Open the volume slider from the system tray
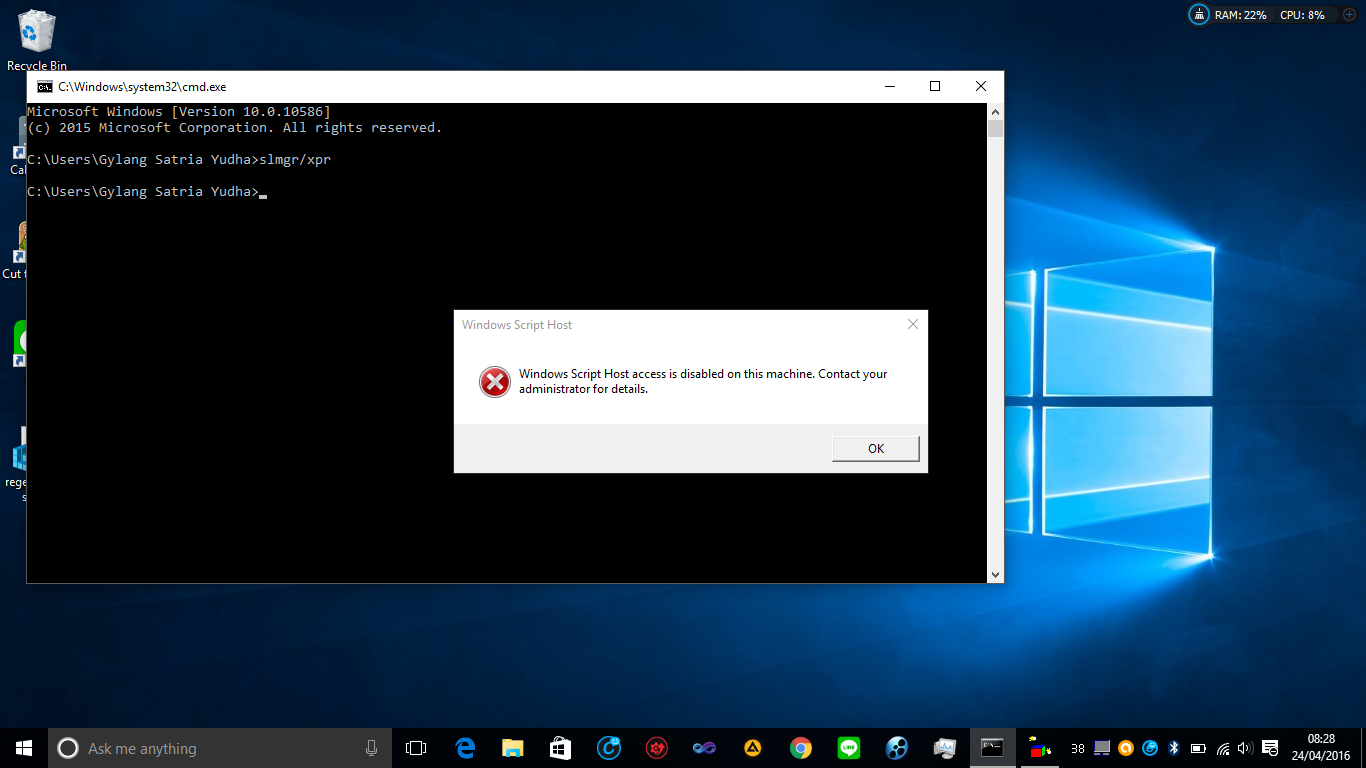Image resolution: width=1366 pixels, height=768 pixels. [x=1246, y=747]
